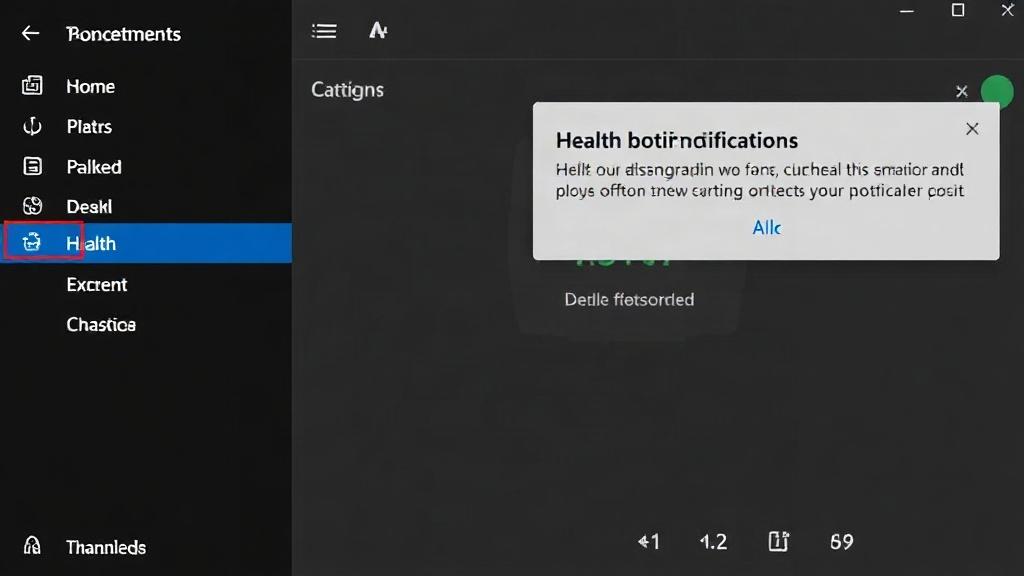Open the hamburger list menu icon
Screen dimensions: 1024x576
324,31
